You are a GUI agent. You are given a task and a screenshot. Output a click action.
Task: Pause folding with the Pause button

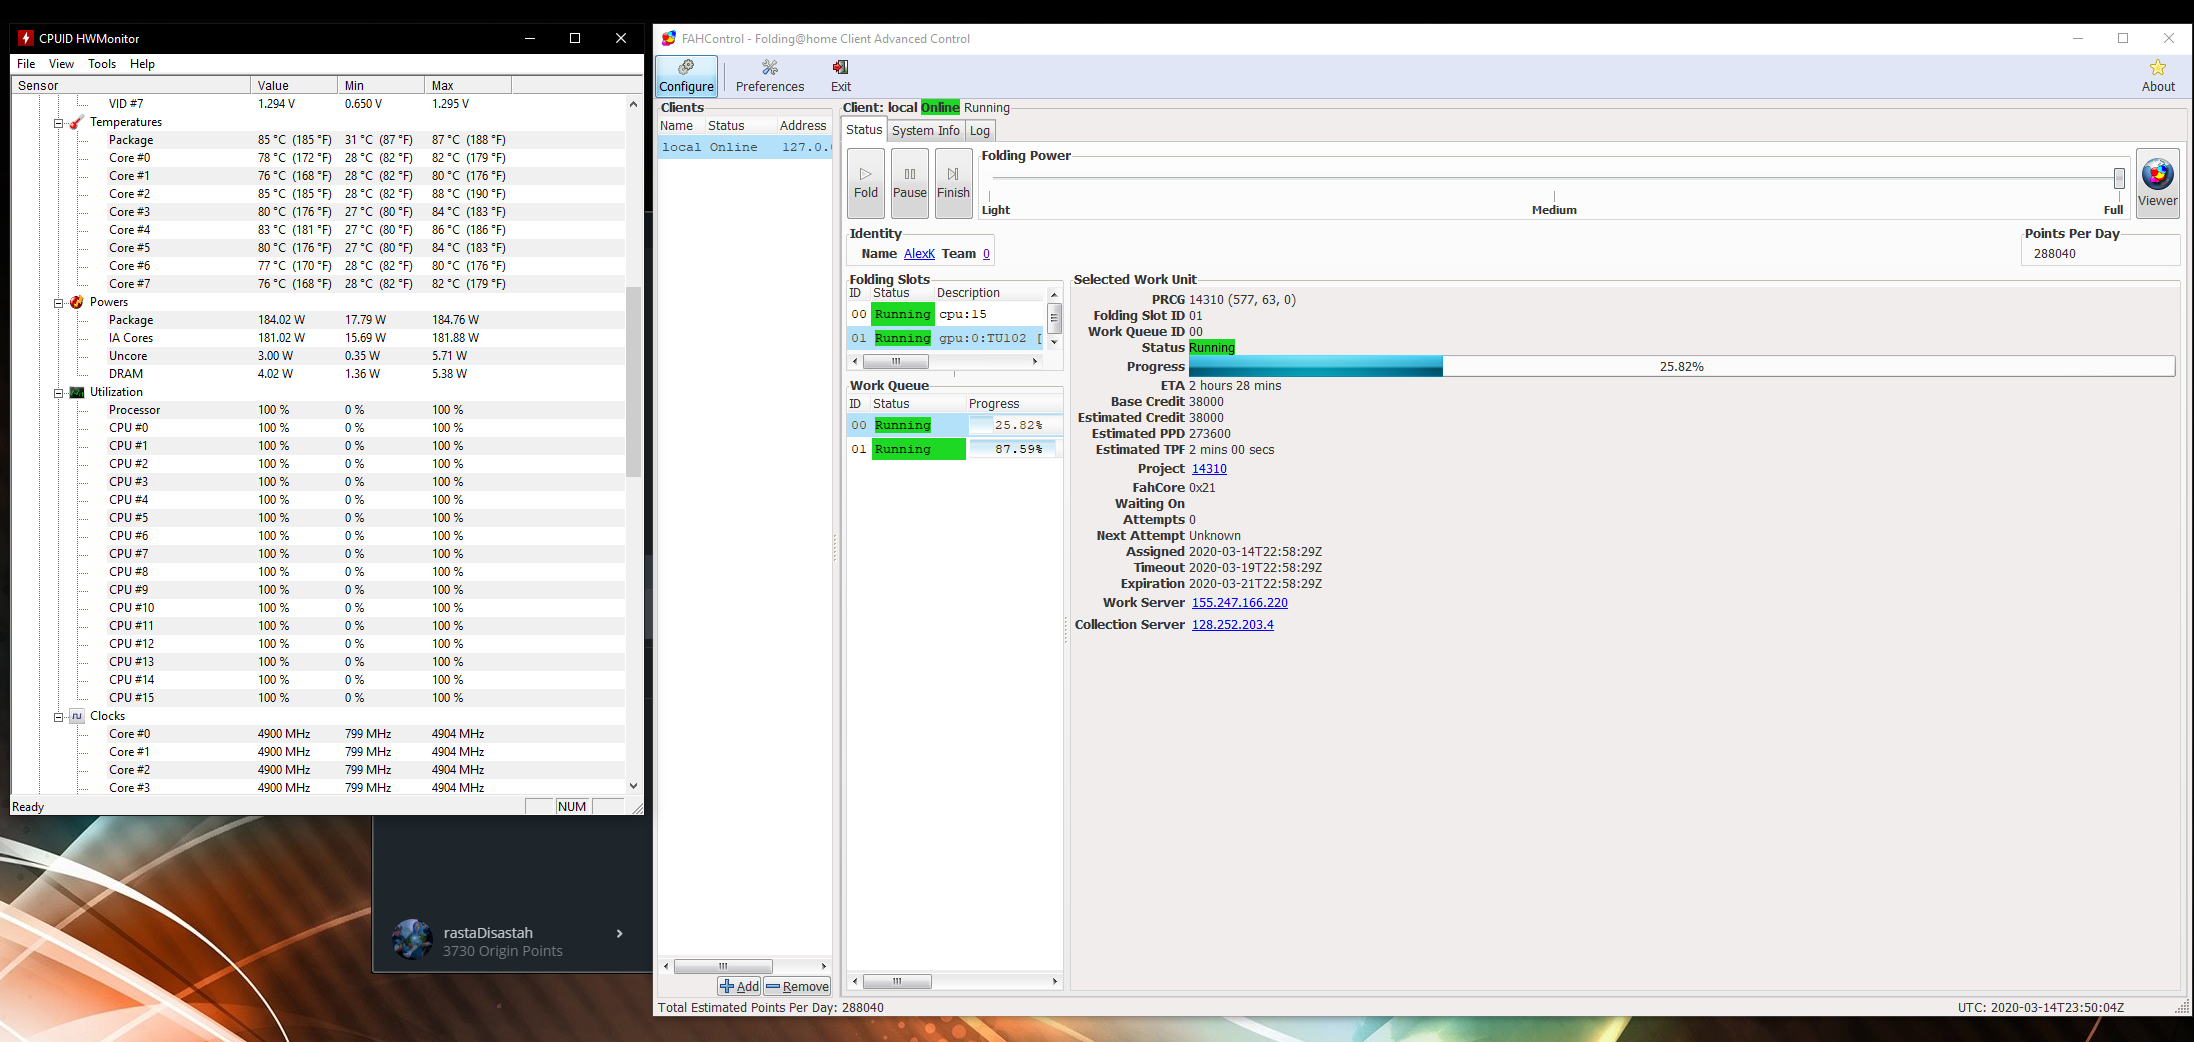909,183
